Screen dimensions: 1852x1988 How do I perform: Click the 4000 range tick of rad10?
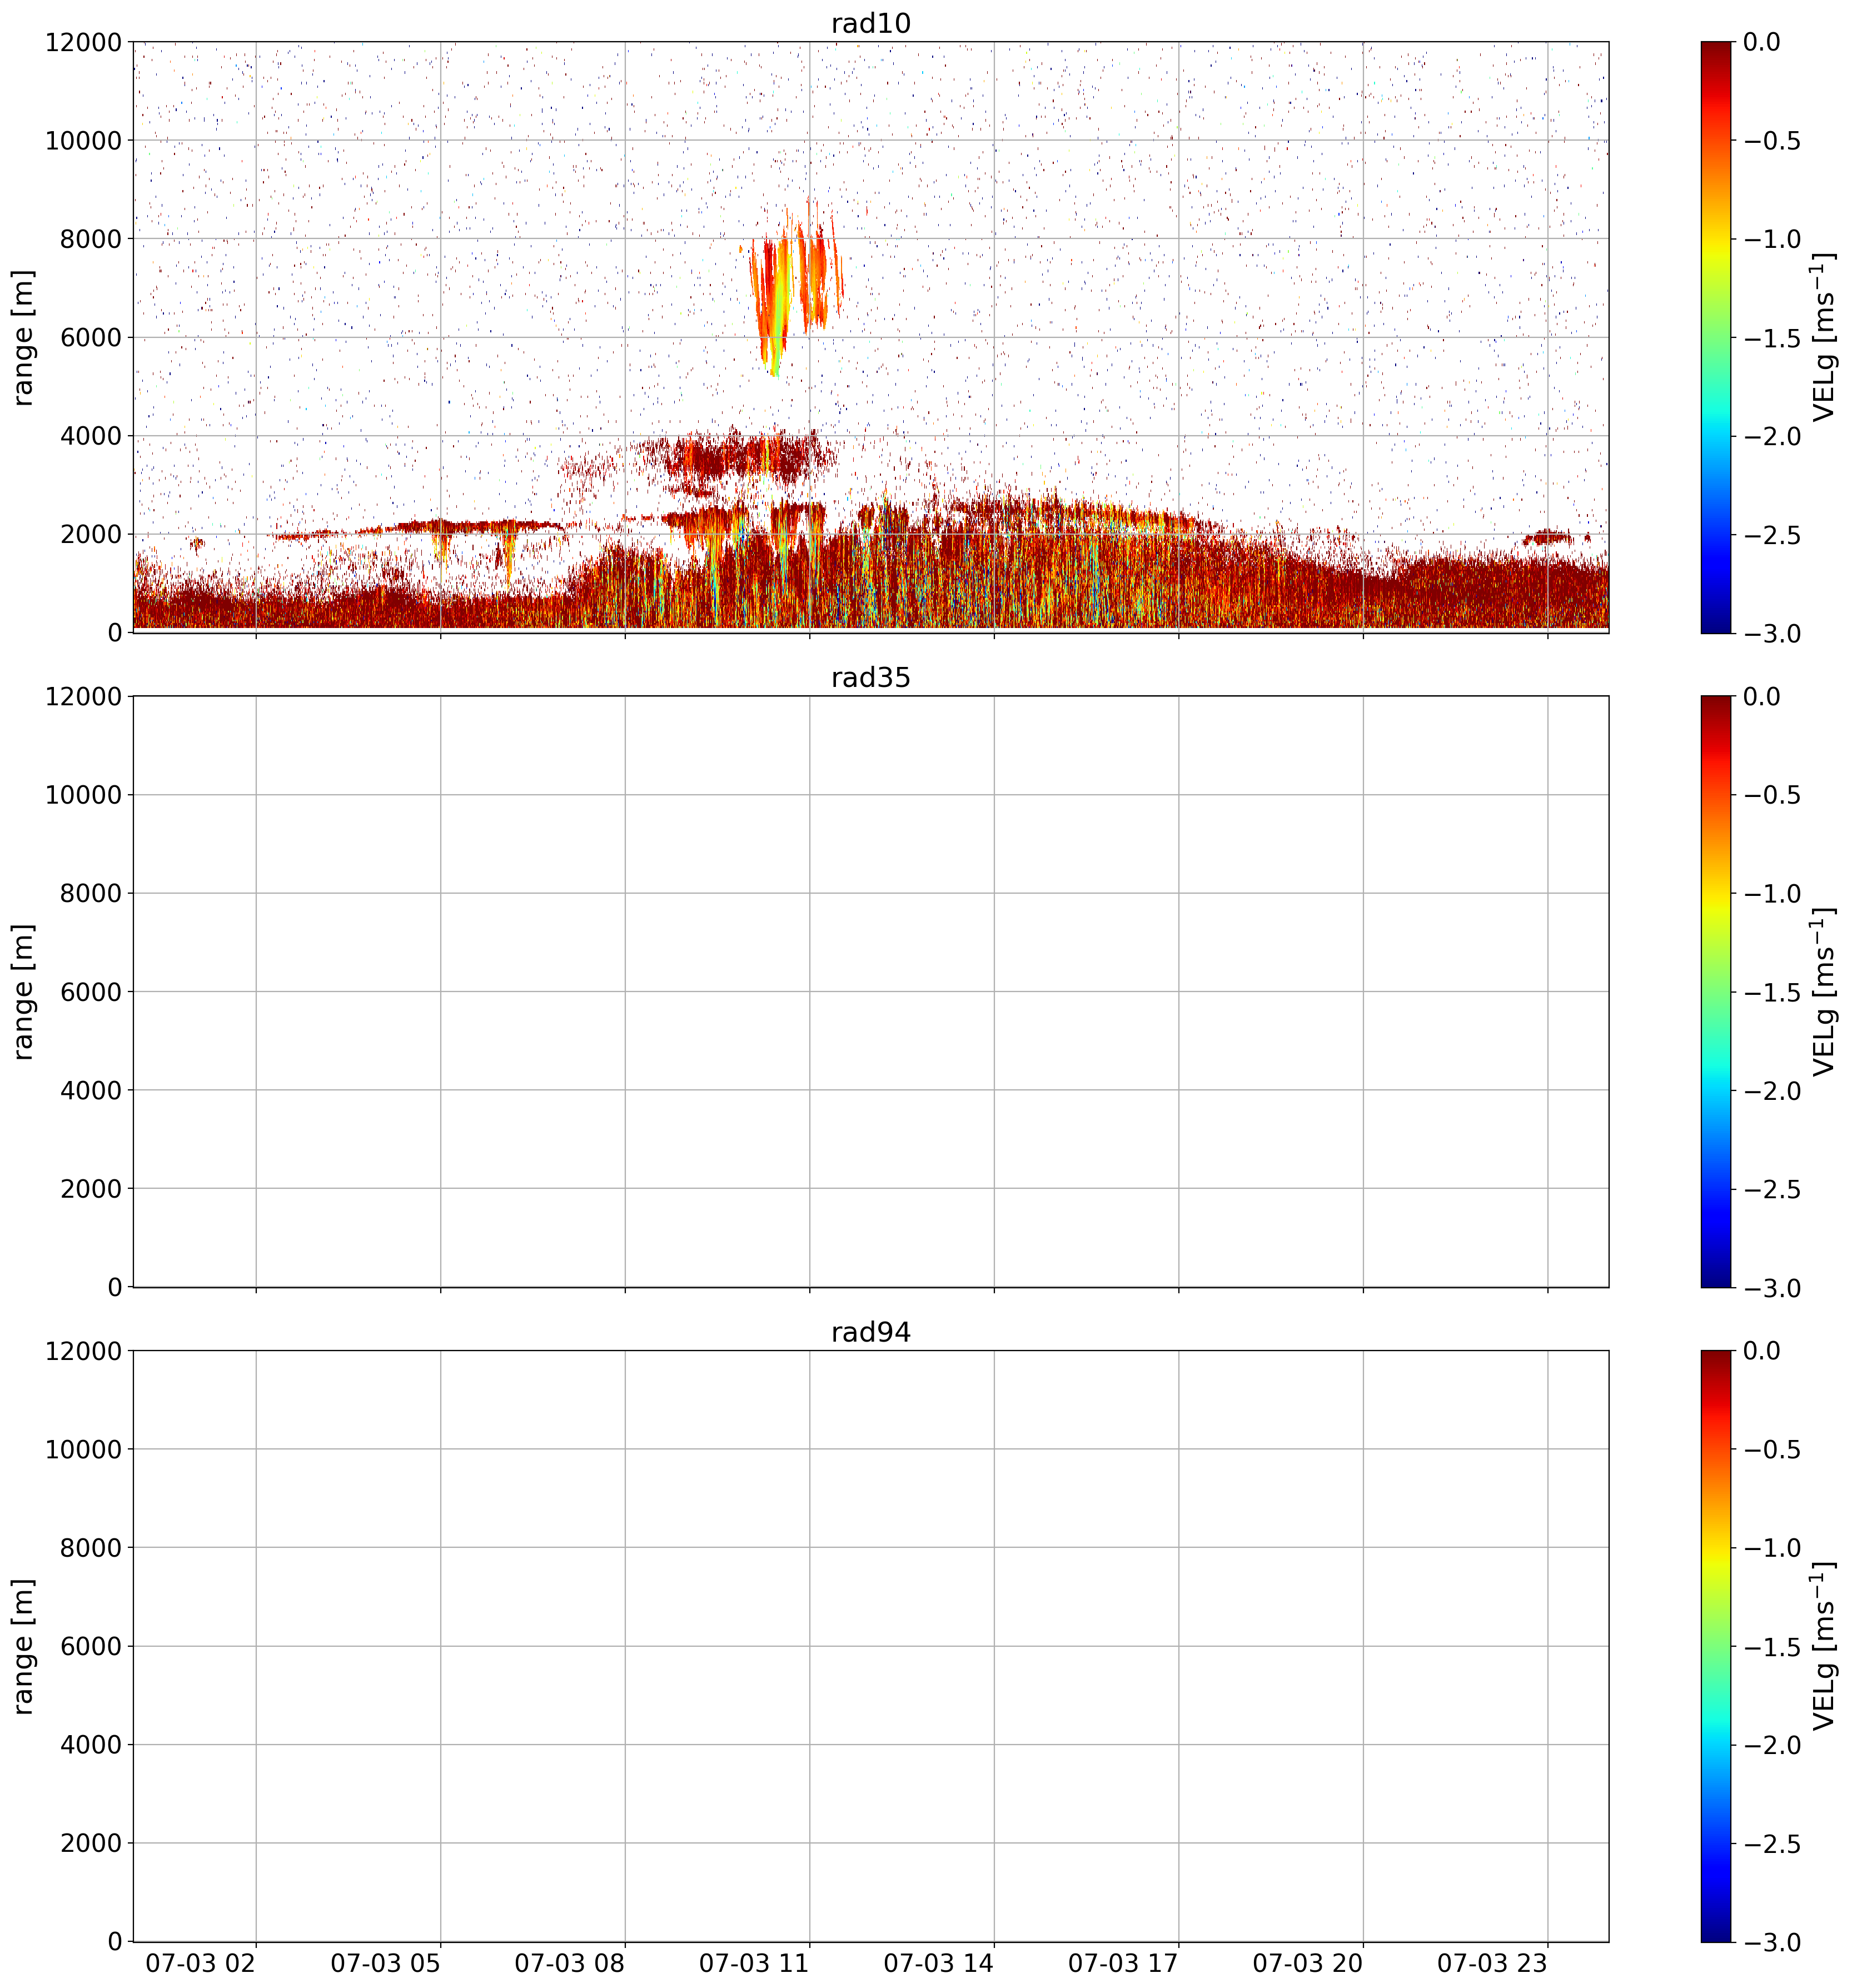click(90, 436)
